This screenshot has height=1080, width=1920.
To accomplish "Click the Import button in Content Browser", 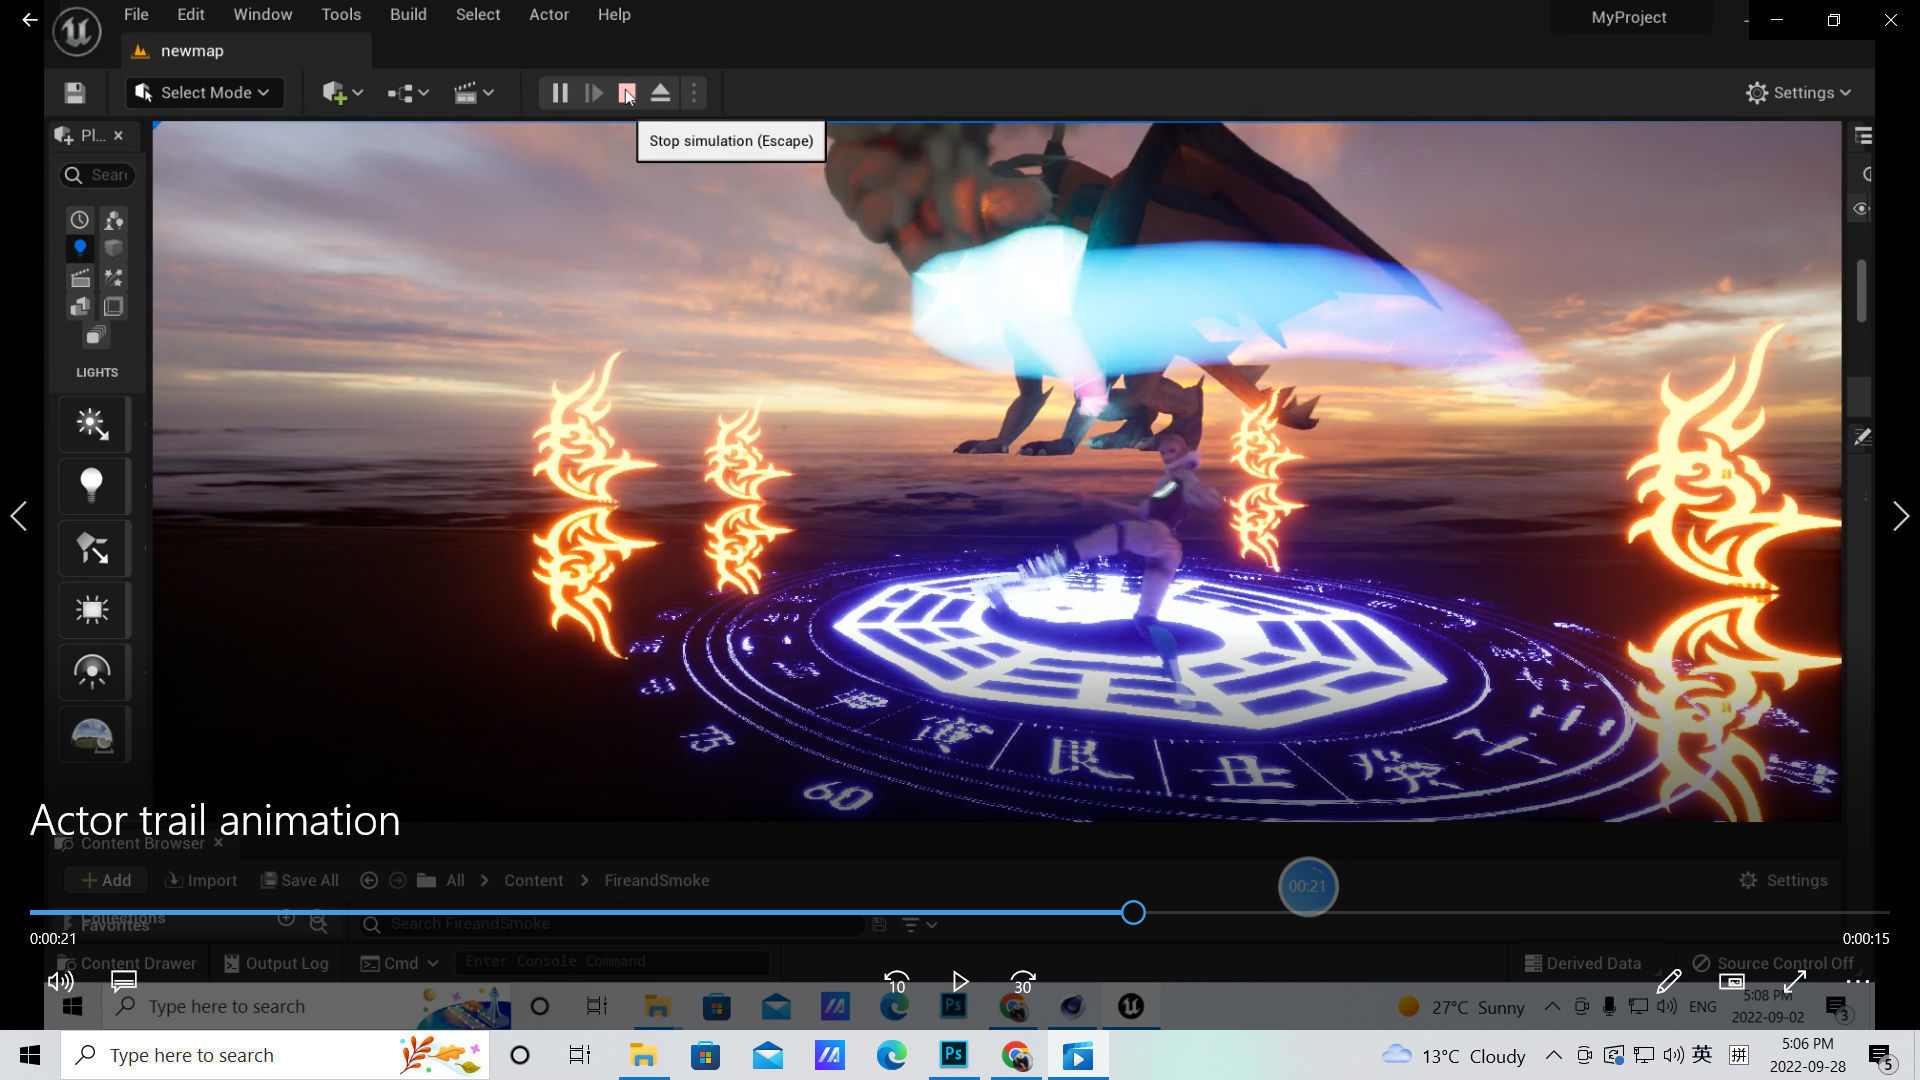I will point(201,880).
